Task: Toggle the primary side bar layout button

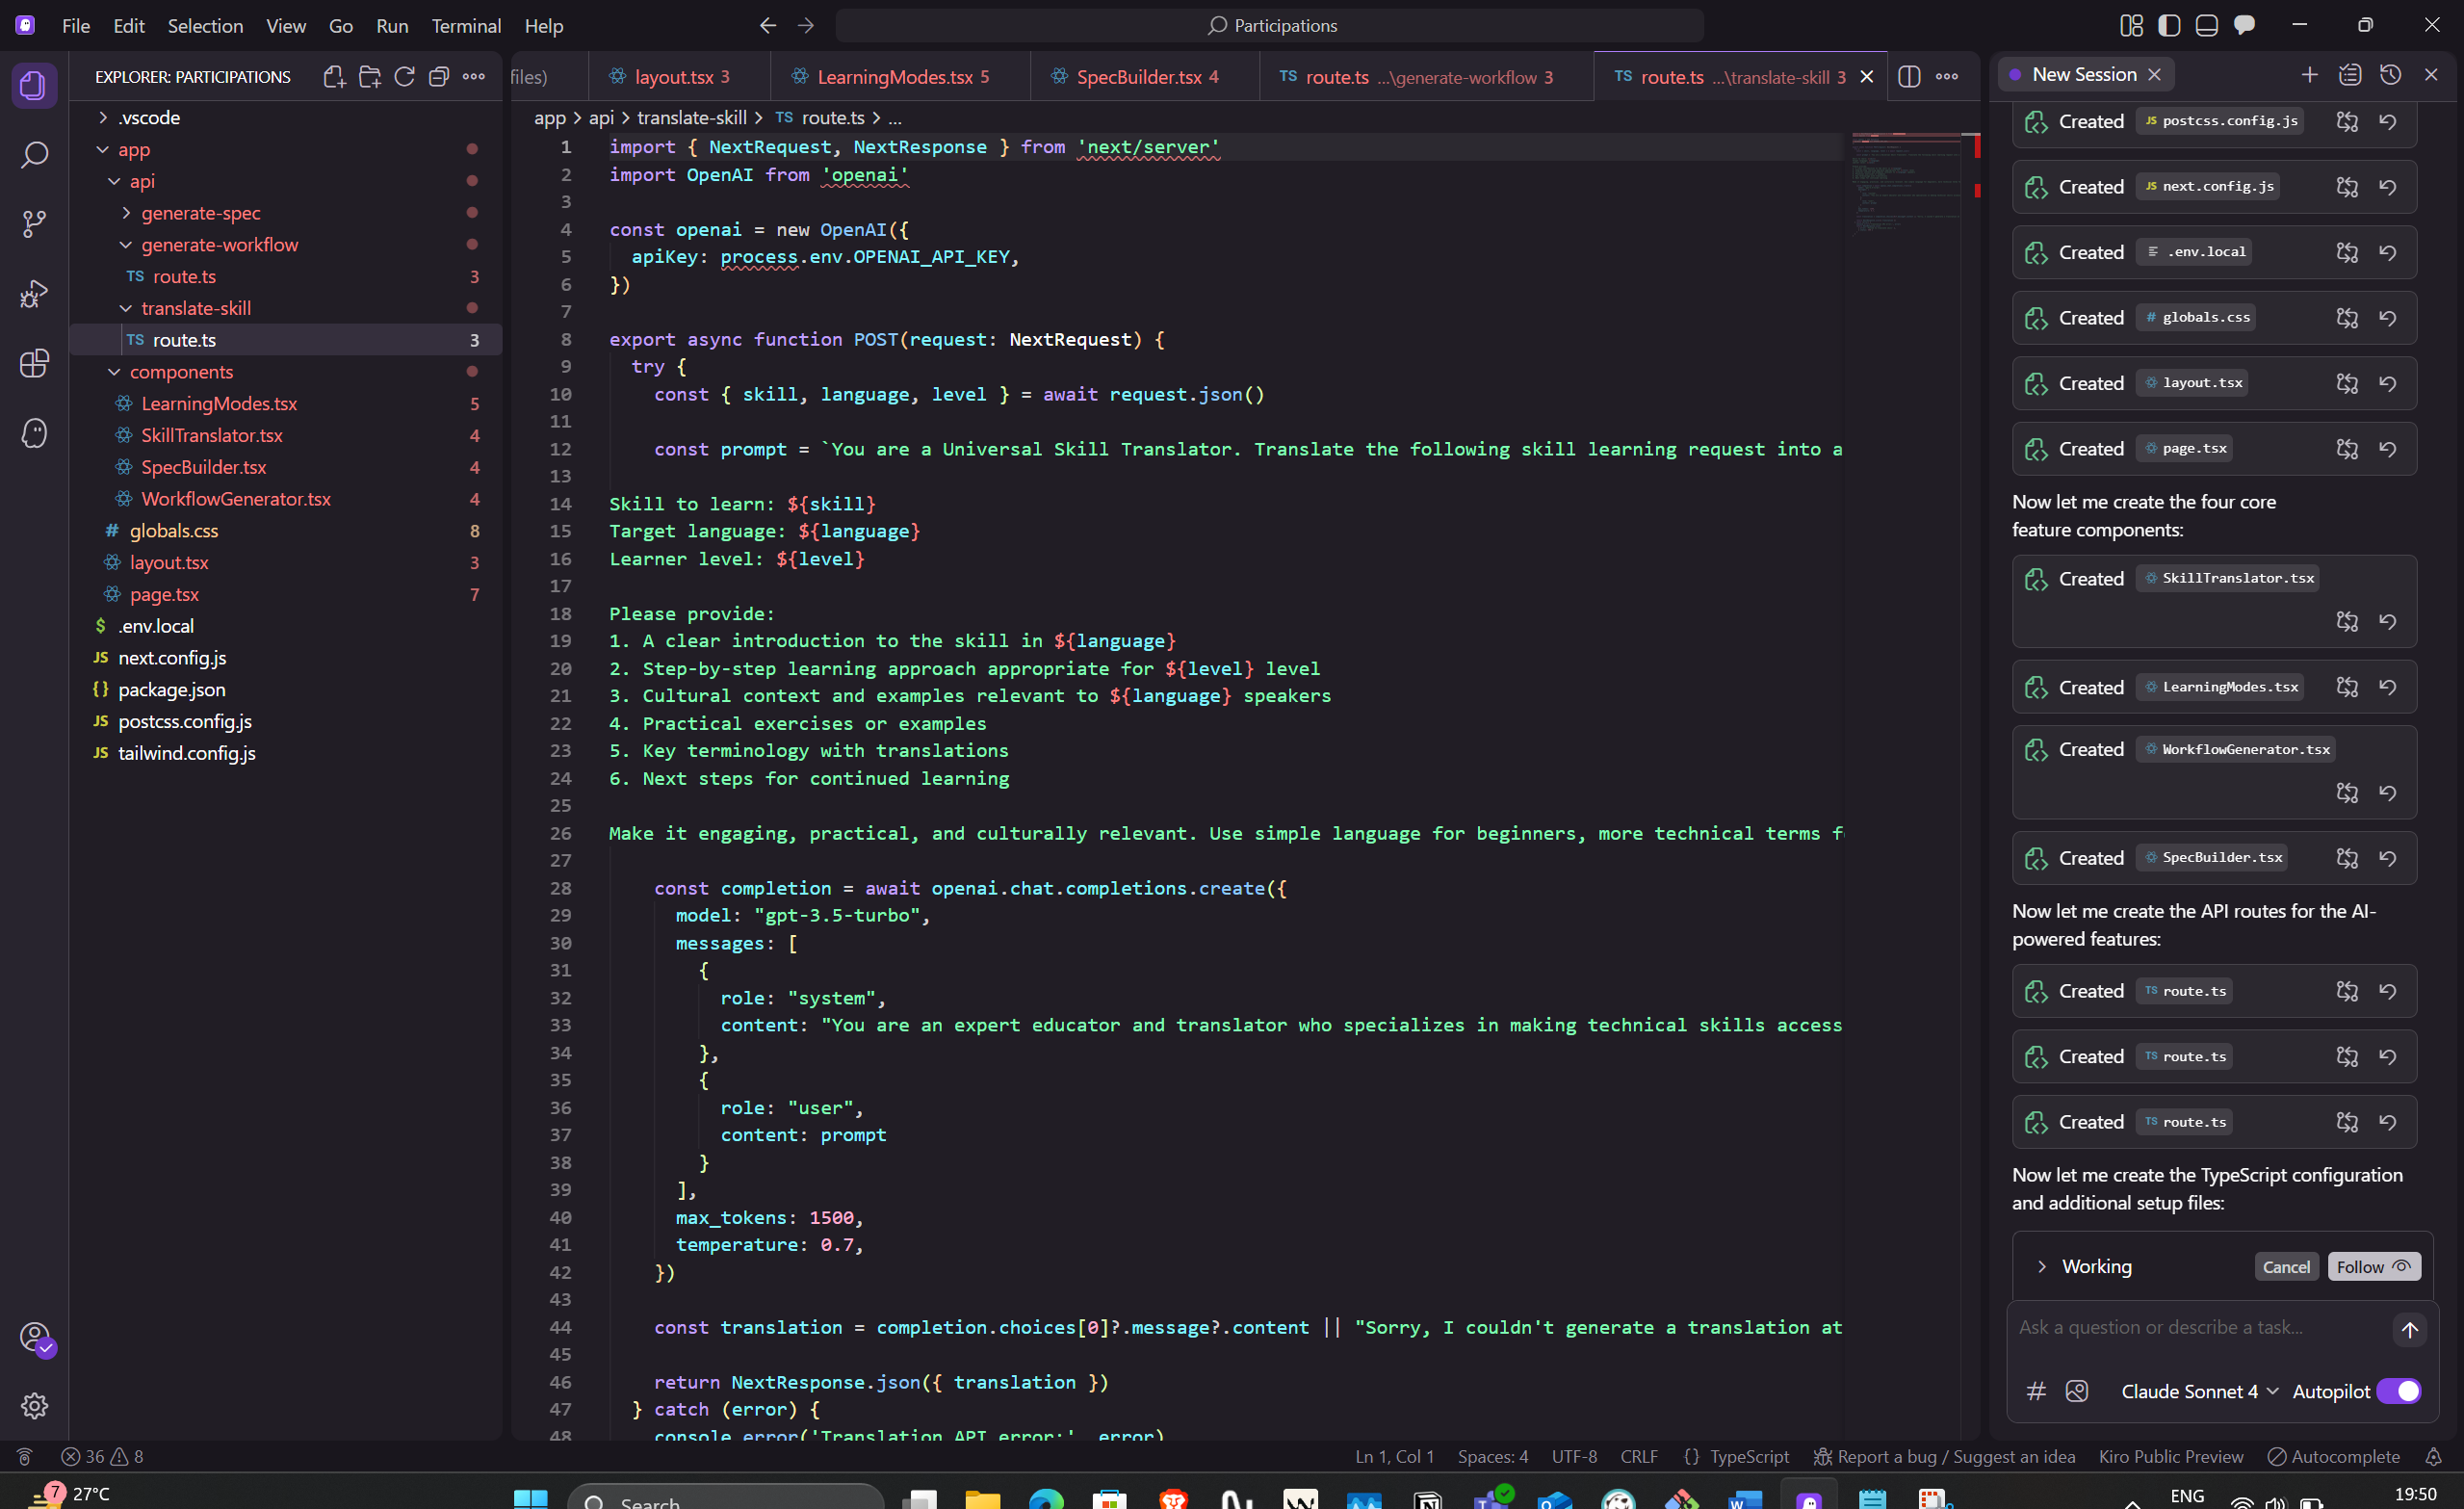Action: click(x=2168, y=25)
